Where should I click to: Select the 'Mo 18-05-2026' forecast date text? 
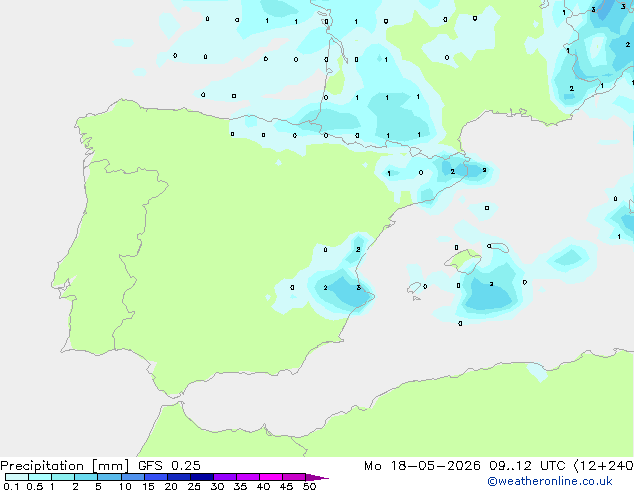point(422,466)
